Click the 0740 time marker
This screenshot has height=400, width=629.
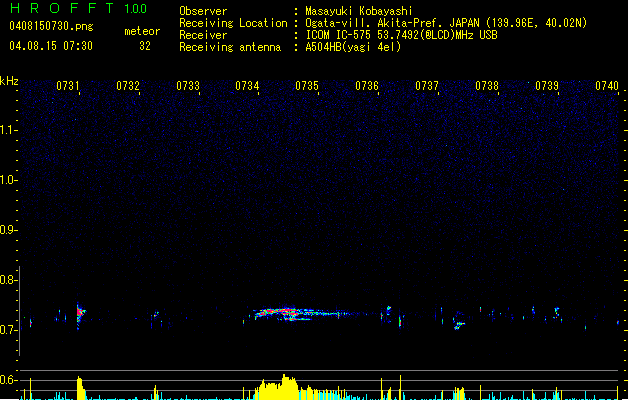tap(607, 86)
